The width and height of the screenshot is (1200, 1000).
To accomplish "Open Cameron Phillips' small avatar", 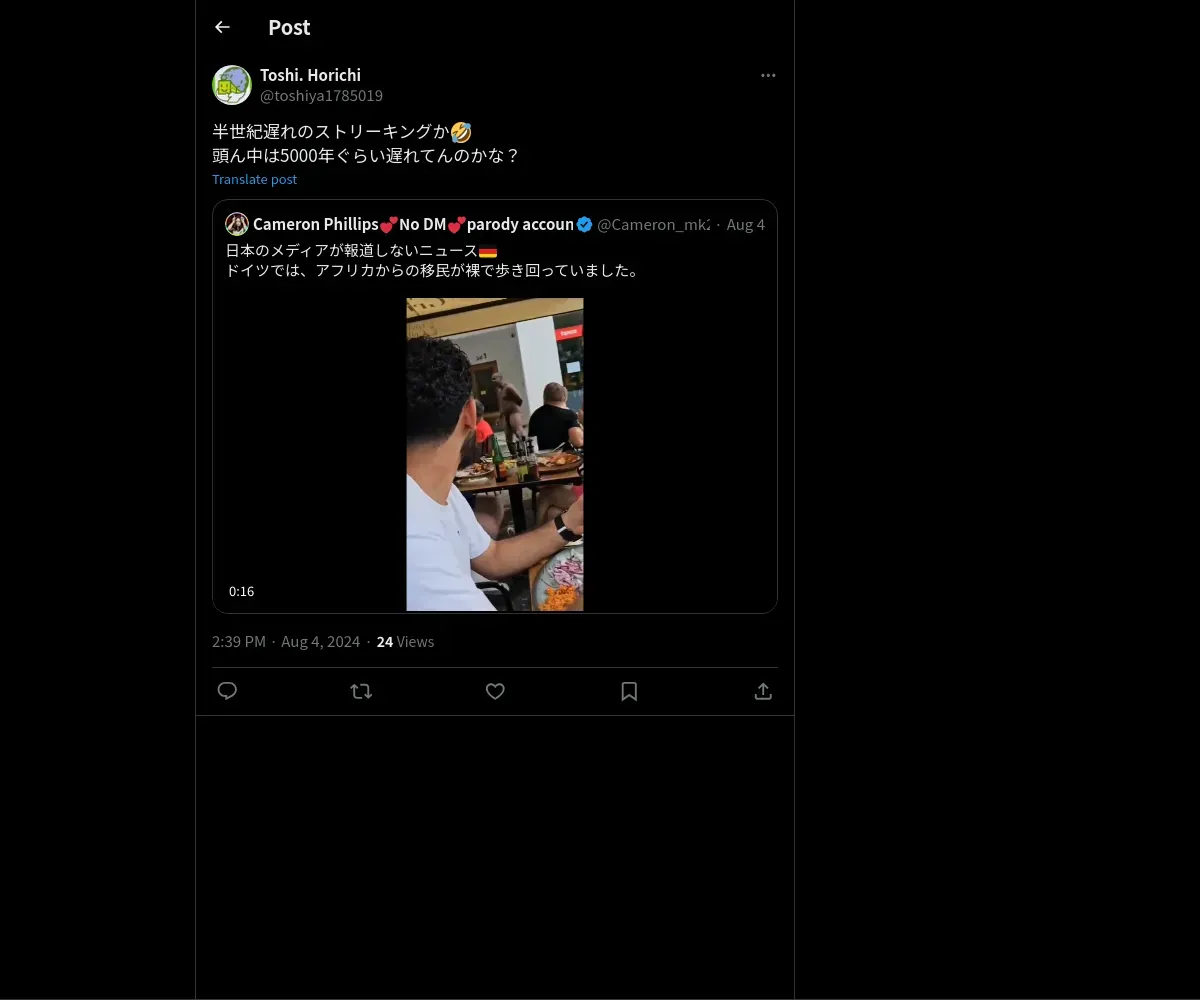I will click(x=237, y=224).
